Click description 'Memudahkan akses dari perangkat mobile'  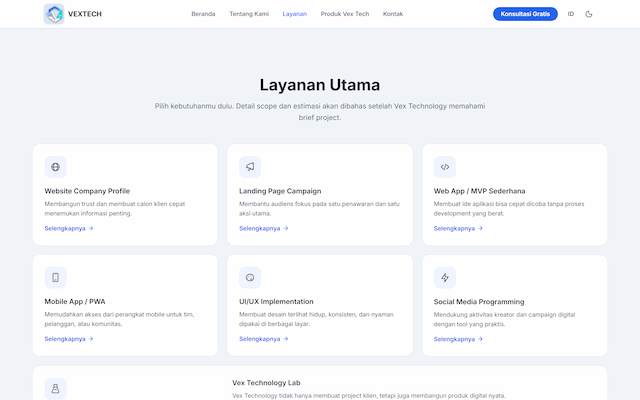tap(119, 319)
